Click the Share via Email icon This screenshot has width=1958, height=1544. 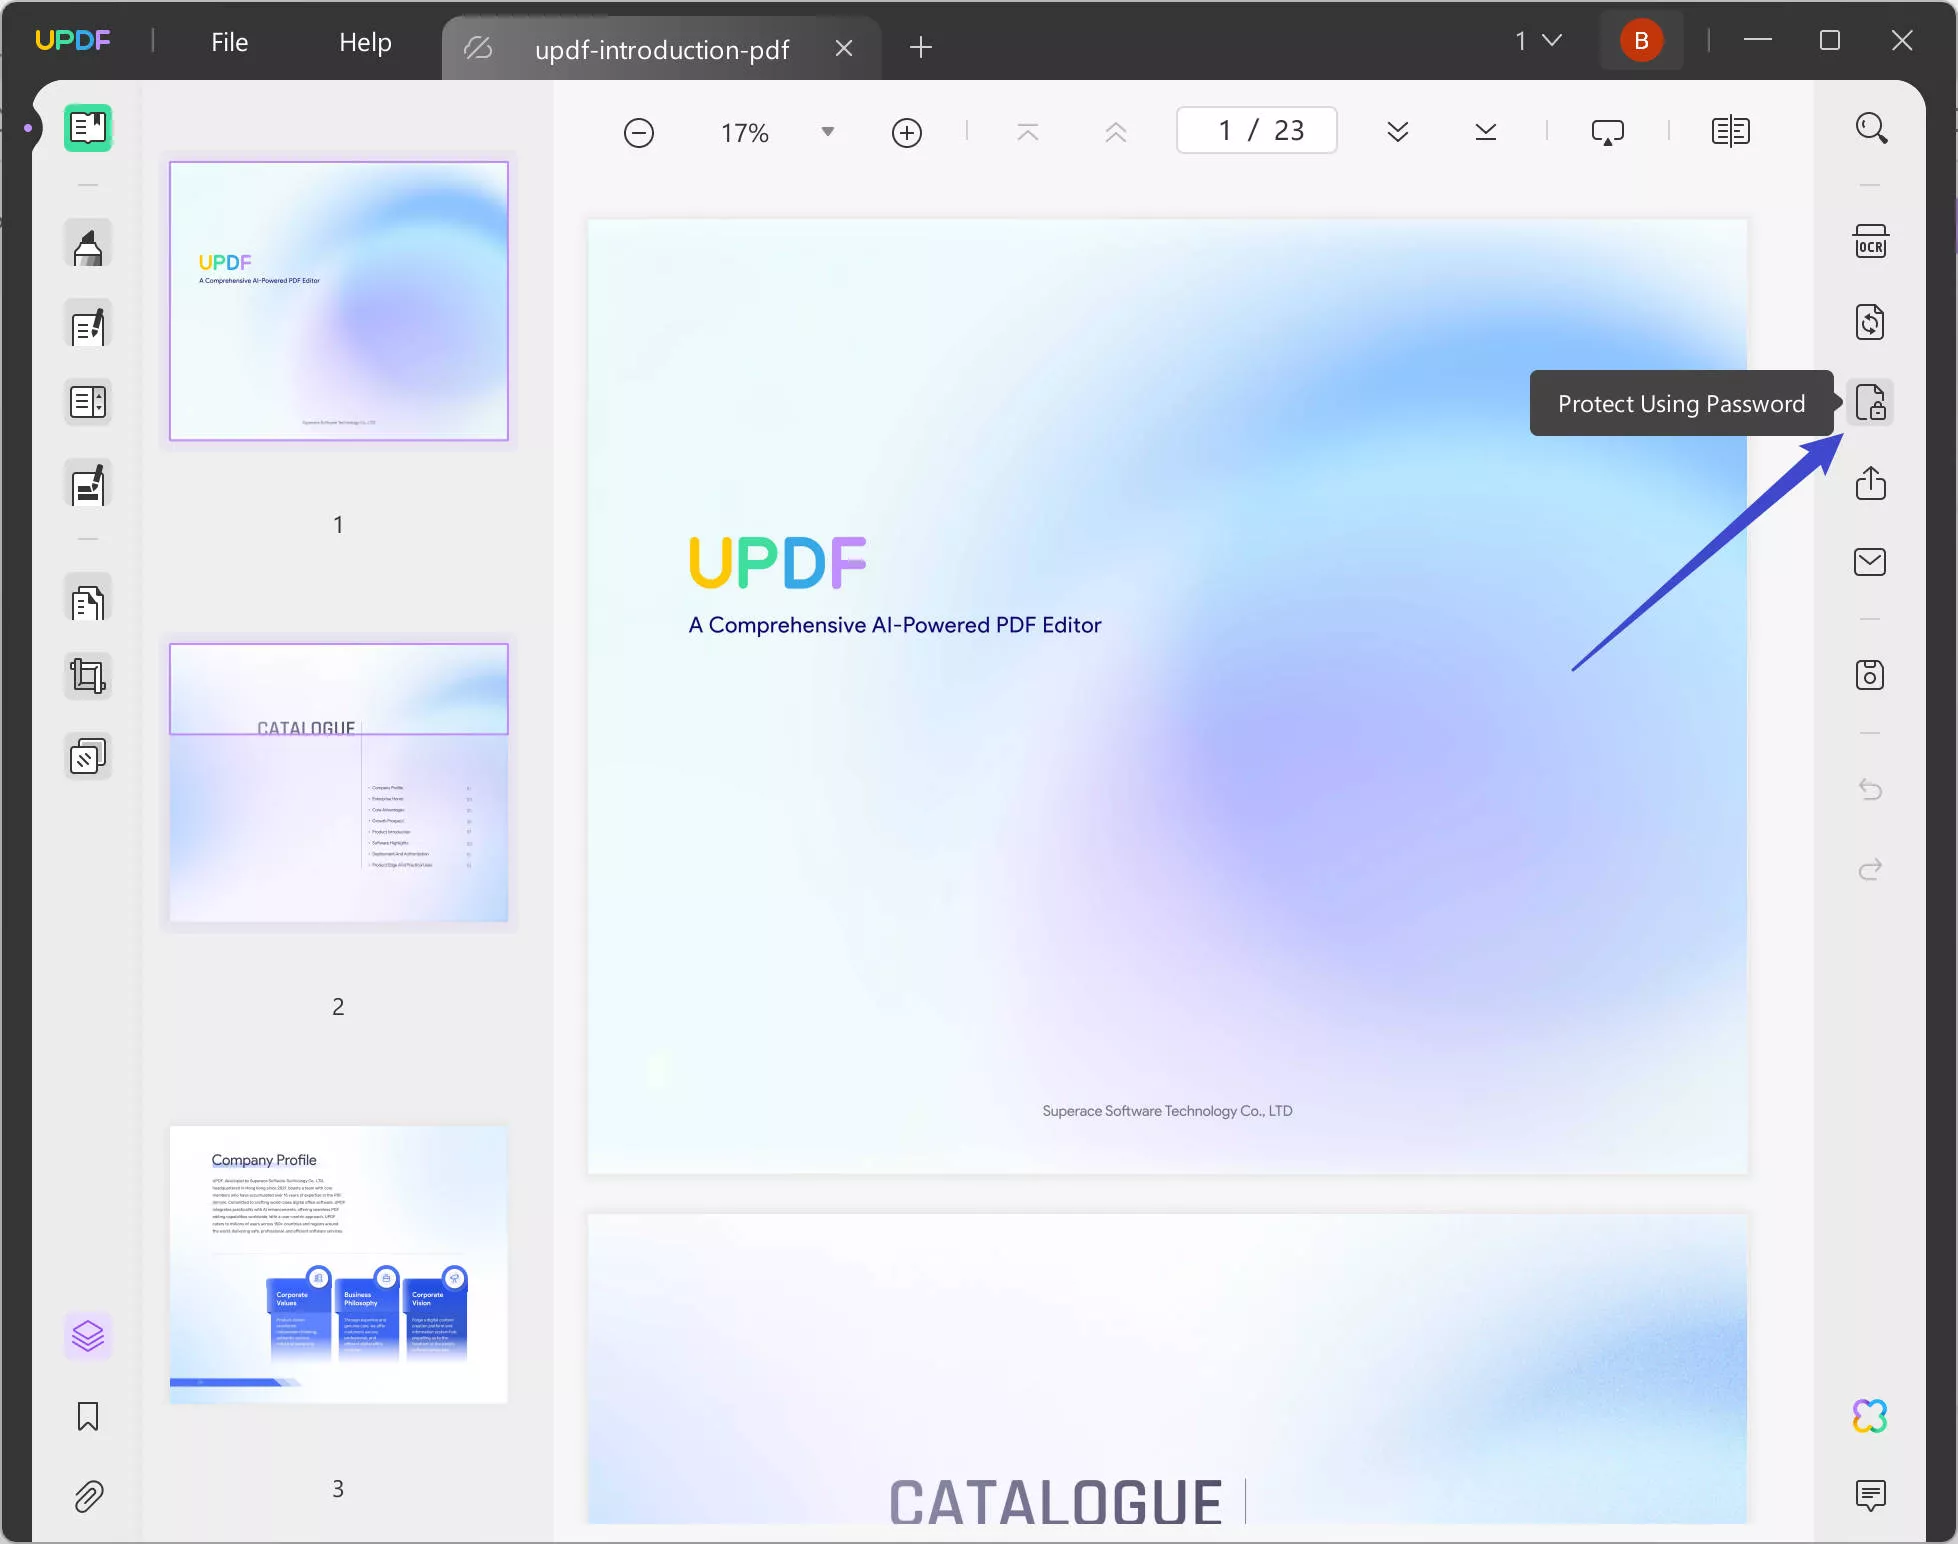click(1871, 562)
